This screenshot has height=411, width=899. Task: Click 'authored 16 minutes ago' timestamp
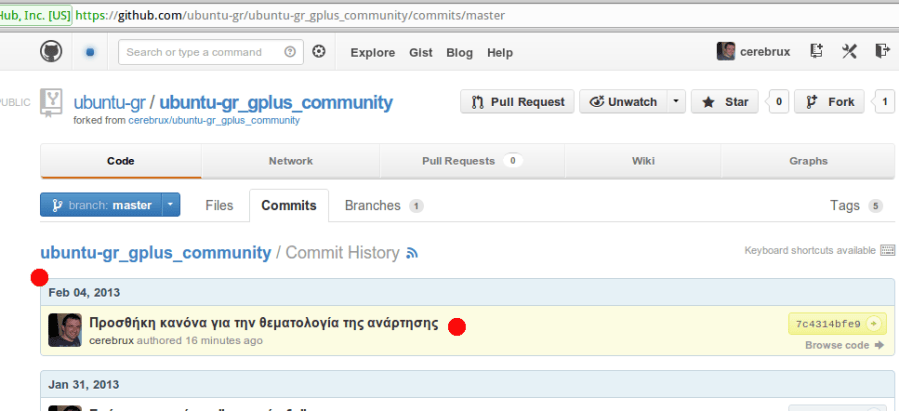pyautogui.click(x=200, y=340)
